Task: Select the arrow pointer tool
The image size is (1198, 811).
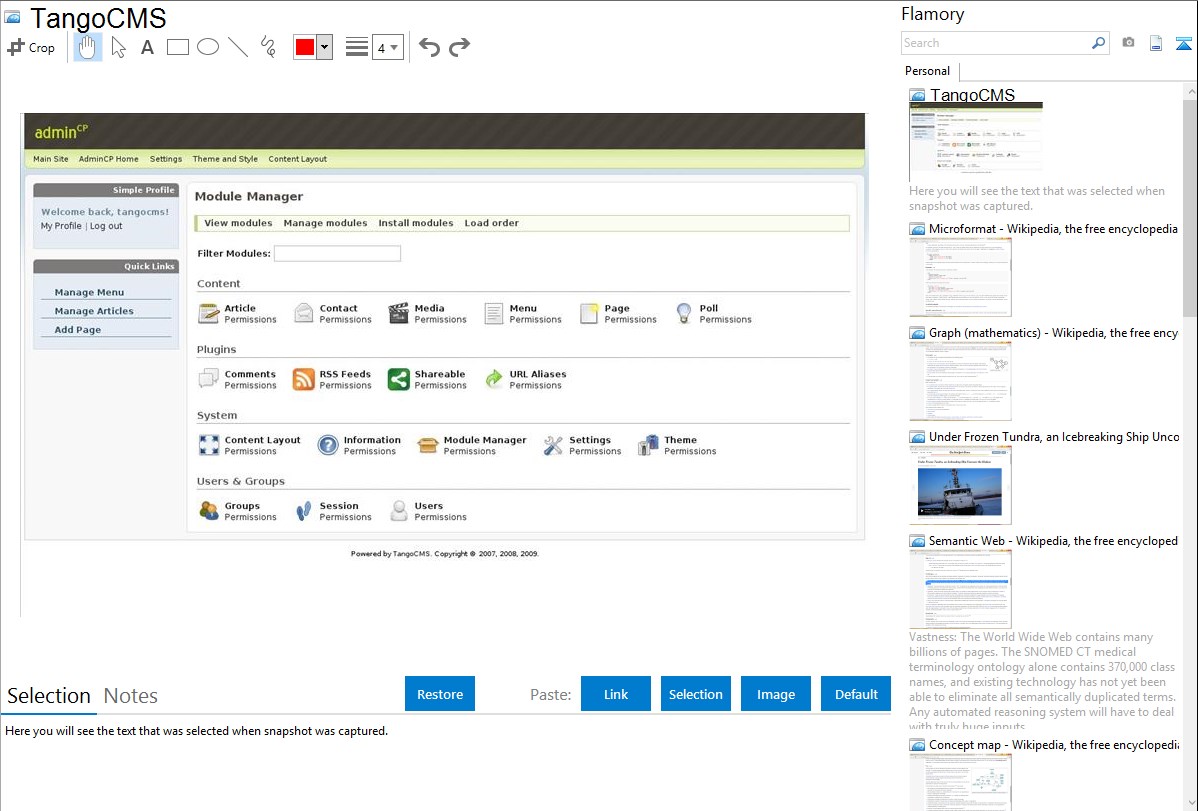Action: click(118, 47)
